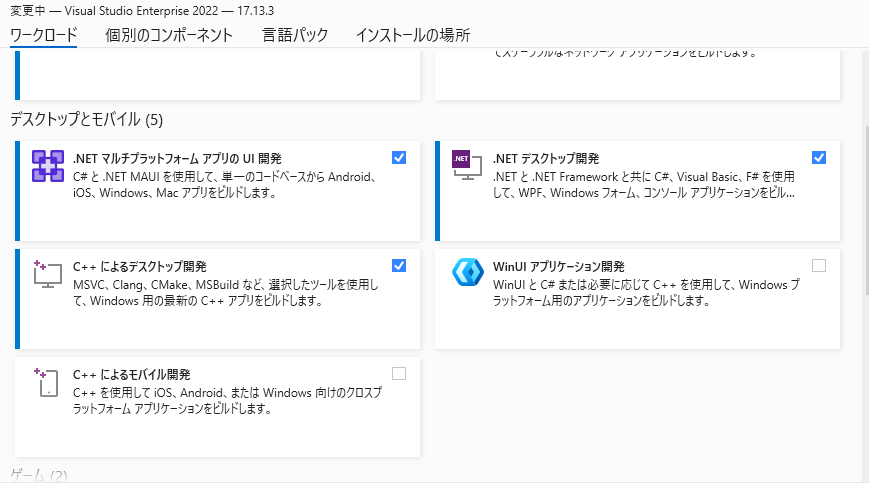Screen dimensions: 869x483
Task: Select the .NET デスクトップ開発 title text
Action: pyautogui.click(x=546, y=159)
